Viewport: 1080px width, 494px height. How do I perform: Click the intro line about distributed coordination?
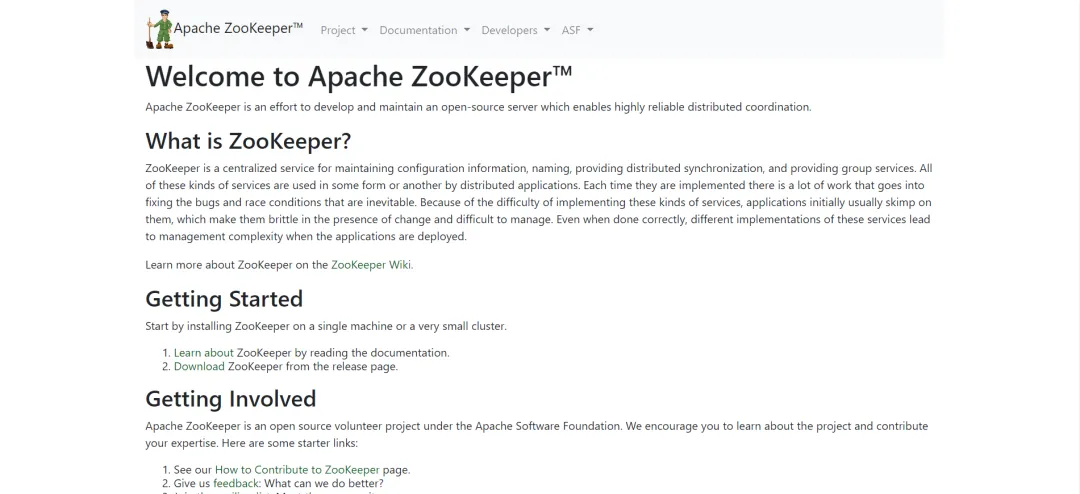[x=479, y=107]
